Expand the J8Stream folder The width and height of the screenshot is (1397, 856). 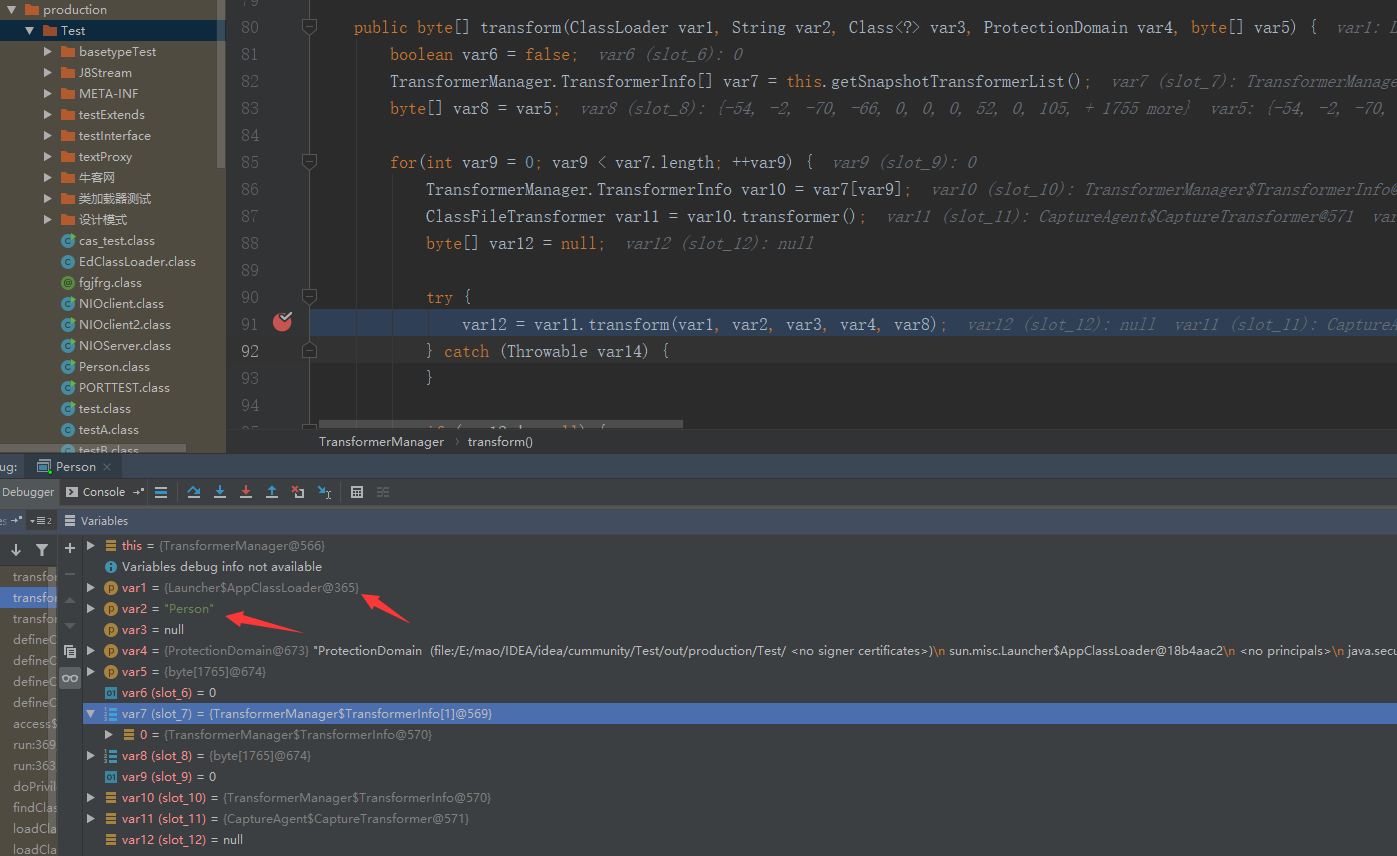point(48,73)
